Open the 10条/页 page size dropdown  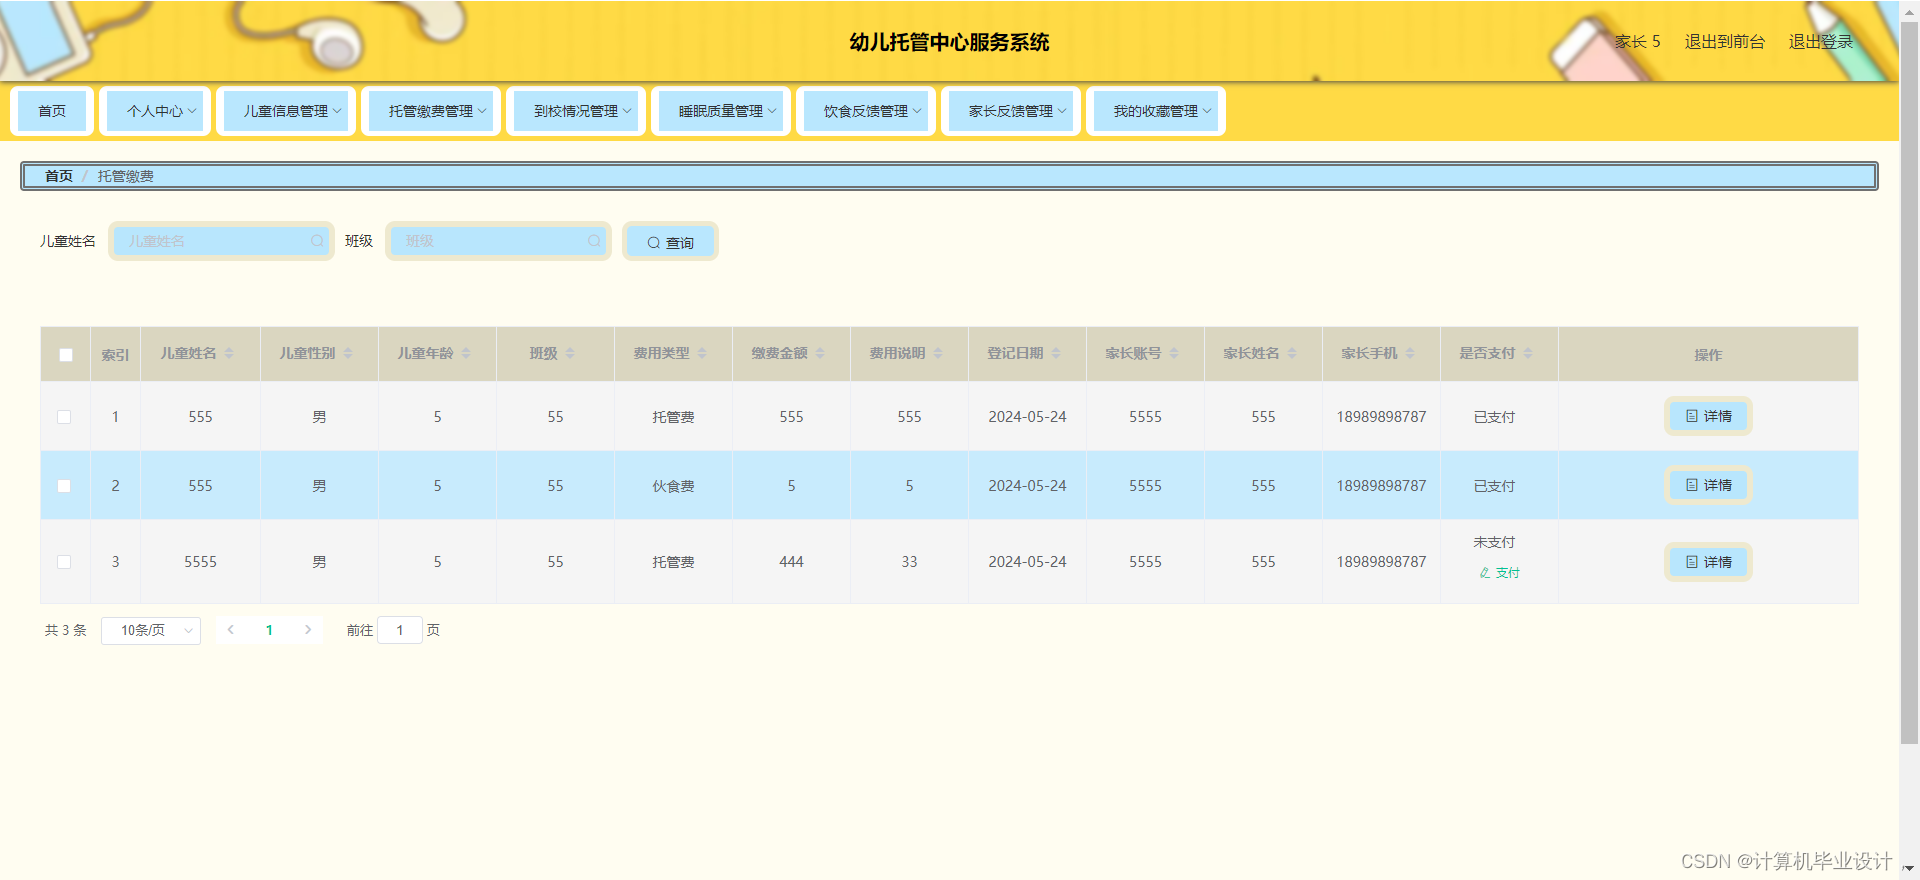point(151,630)
